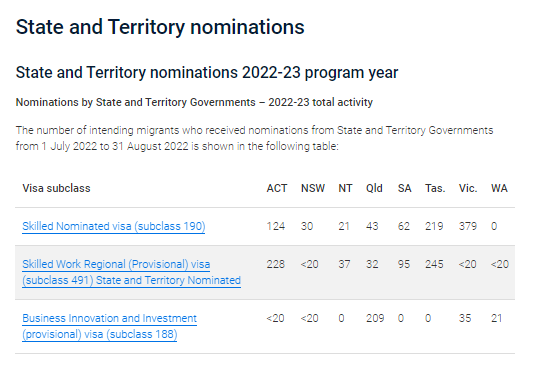Select the value 245 in the Tas. column
The width and height of the screenshot is (542, 375).
coord(434,264)
